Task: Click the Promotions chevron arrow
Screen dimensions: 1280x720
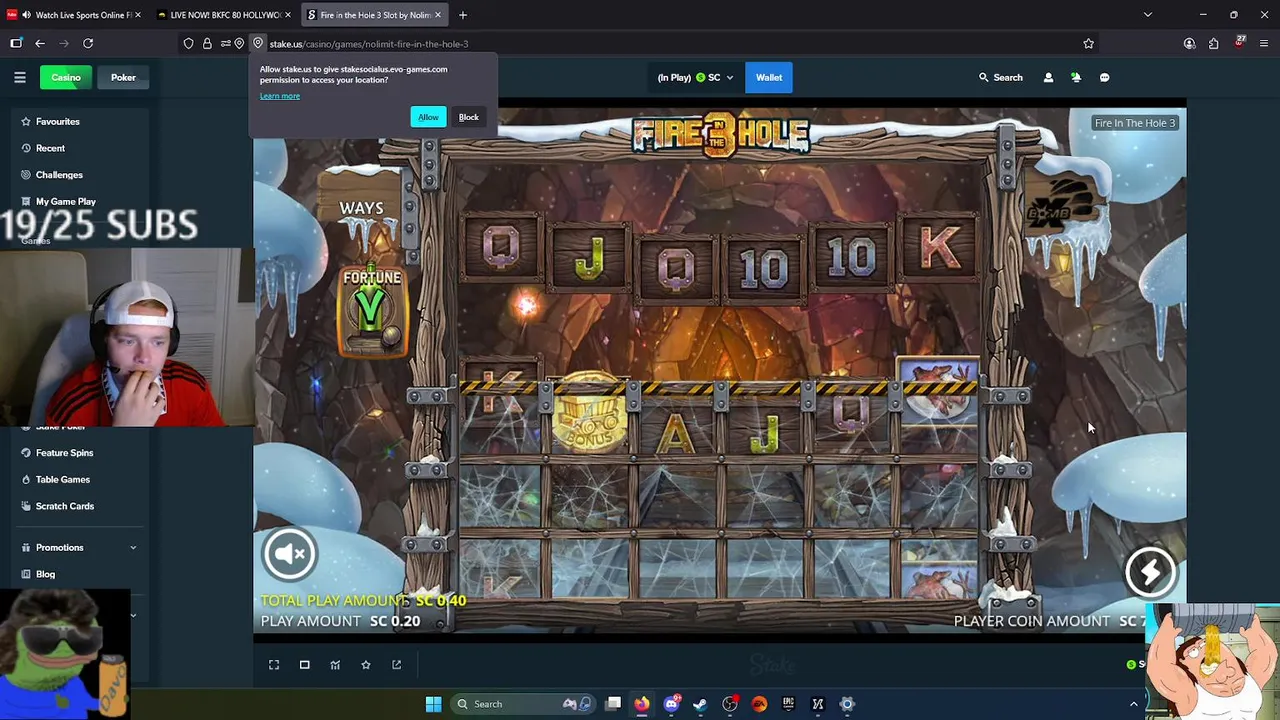Action: pyautogui.click(x=133, y=548)
